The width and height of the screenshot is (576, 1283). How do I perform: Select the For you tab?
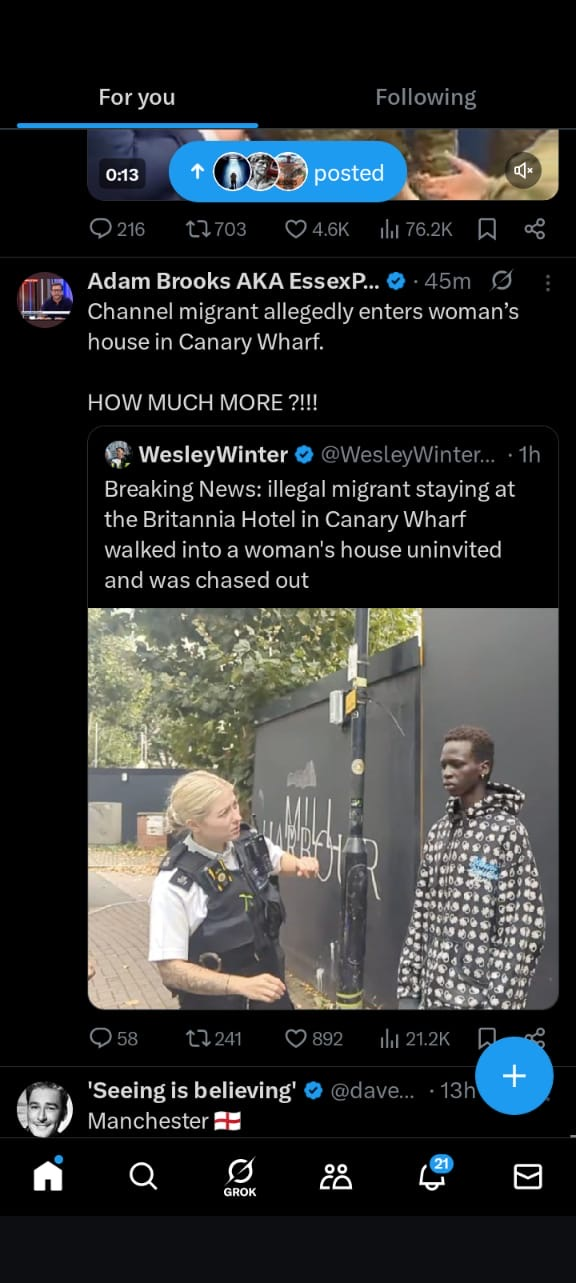click(137, 97)
